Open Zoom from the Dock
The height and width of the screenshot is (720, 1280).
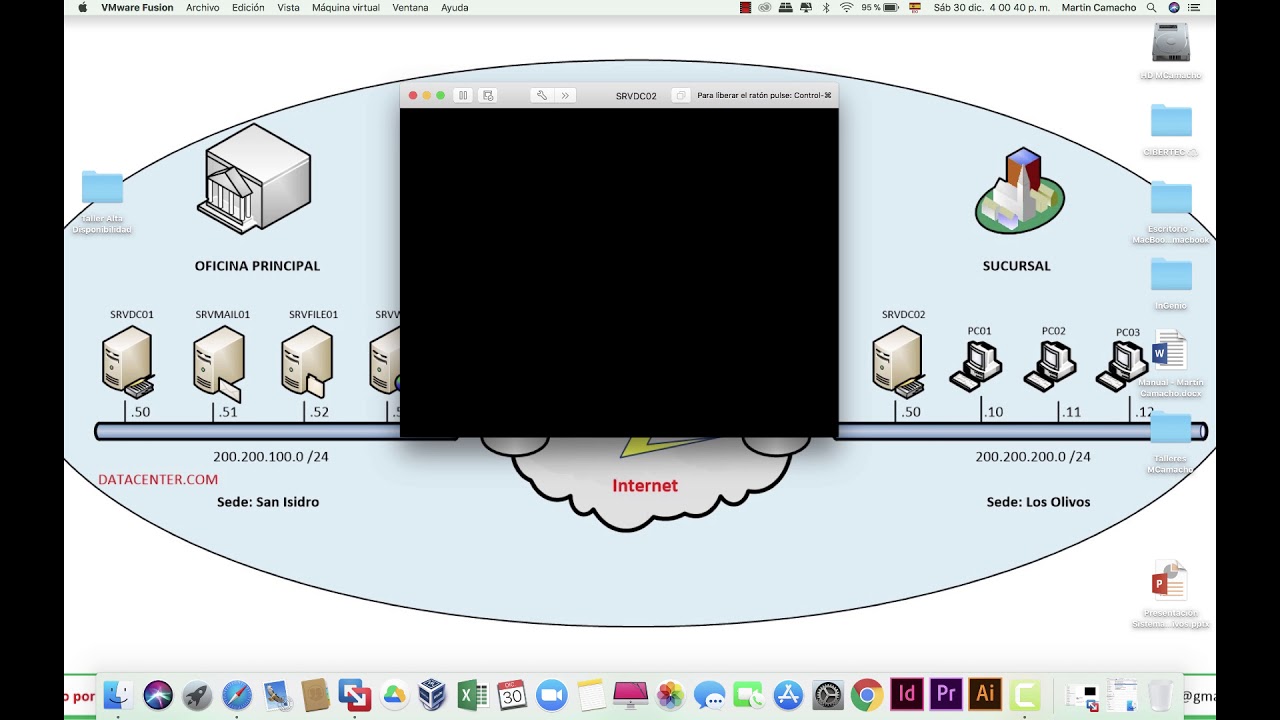click(551, 694)
